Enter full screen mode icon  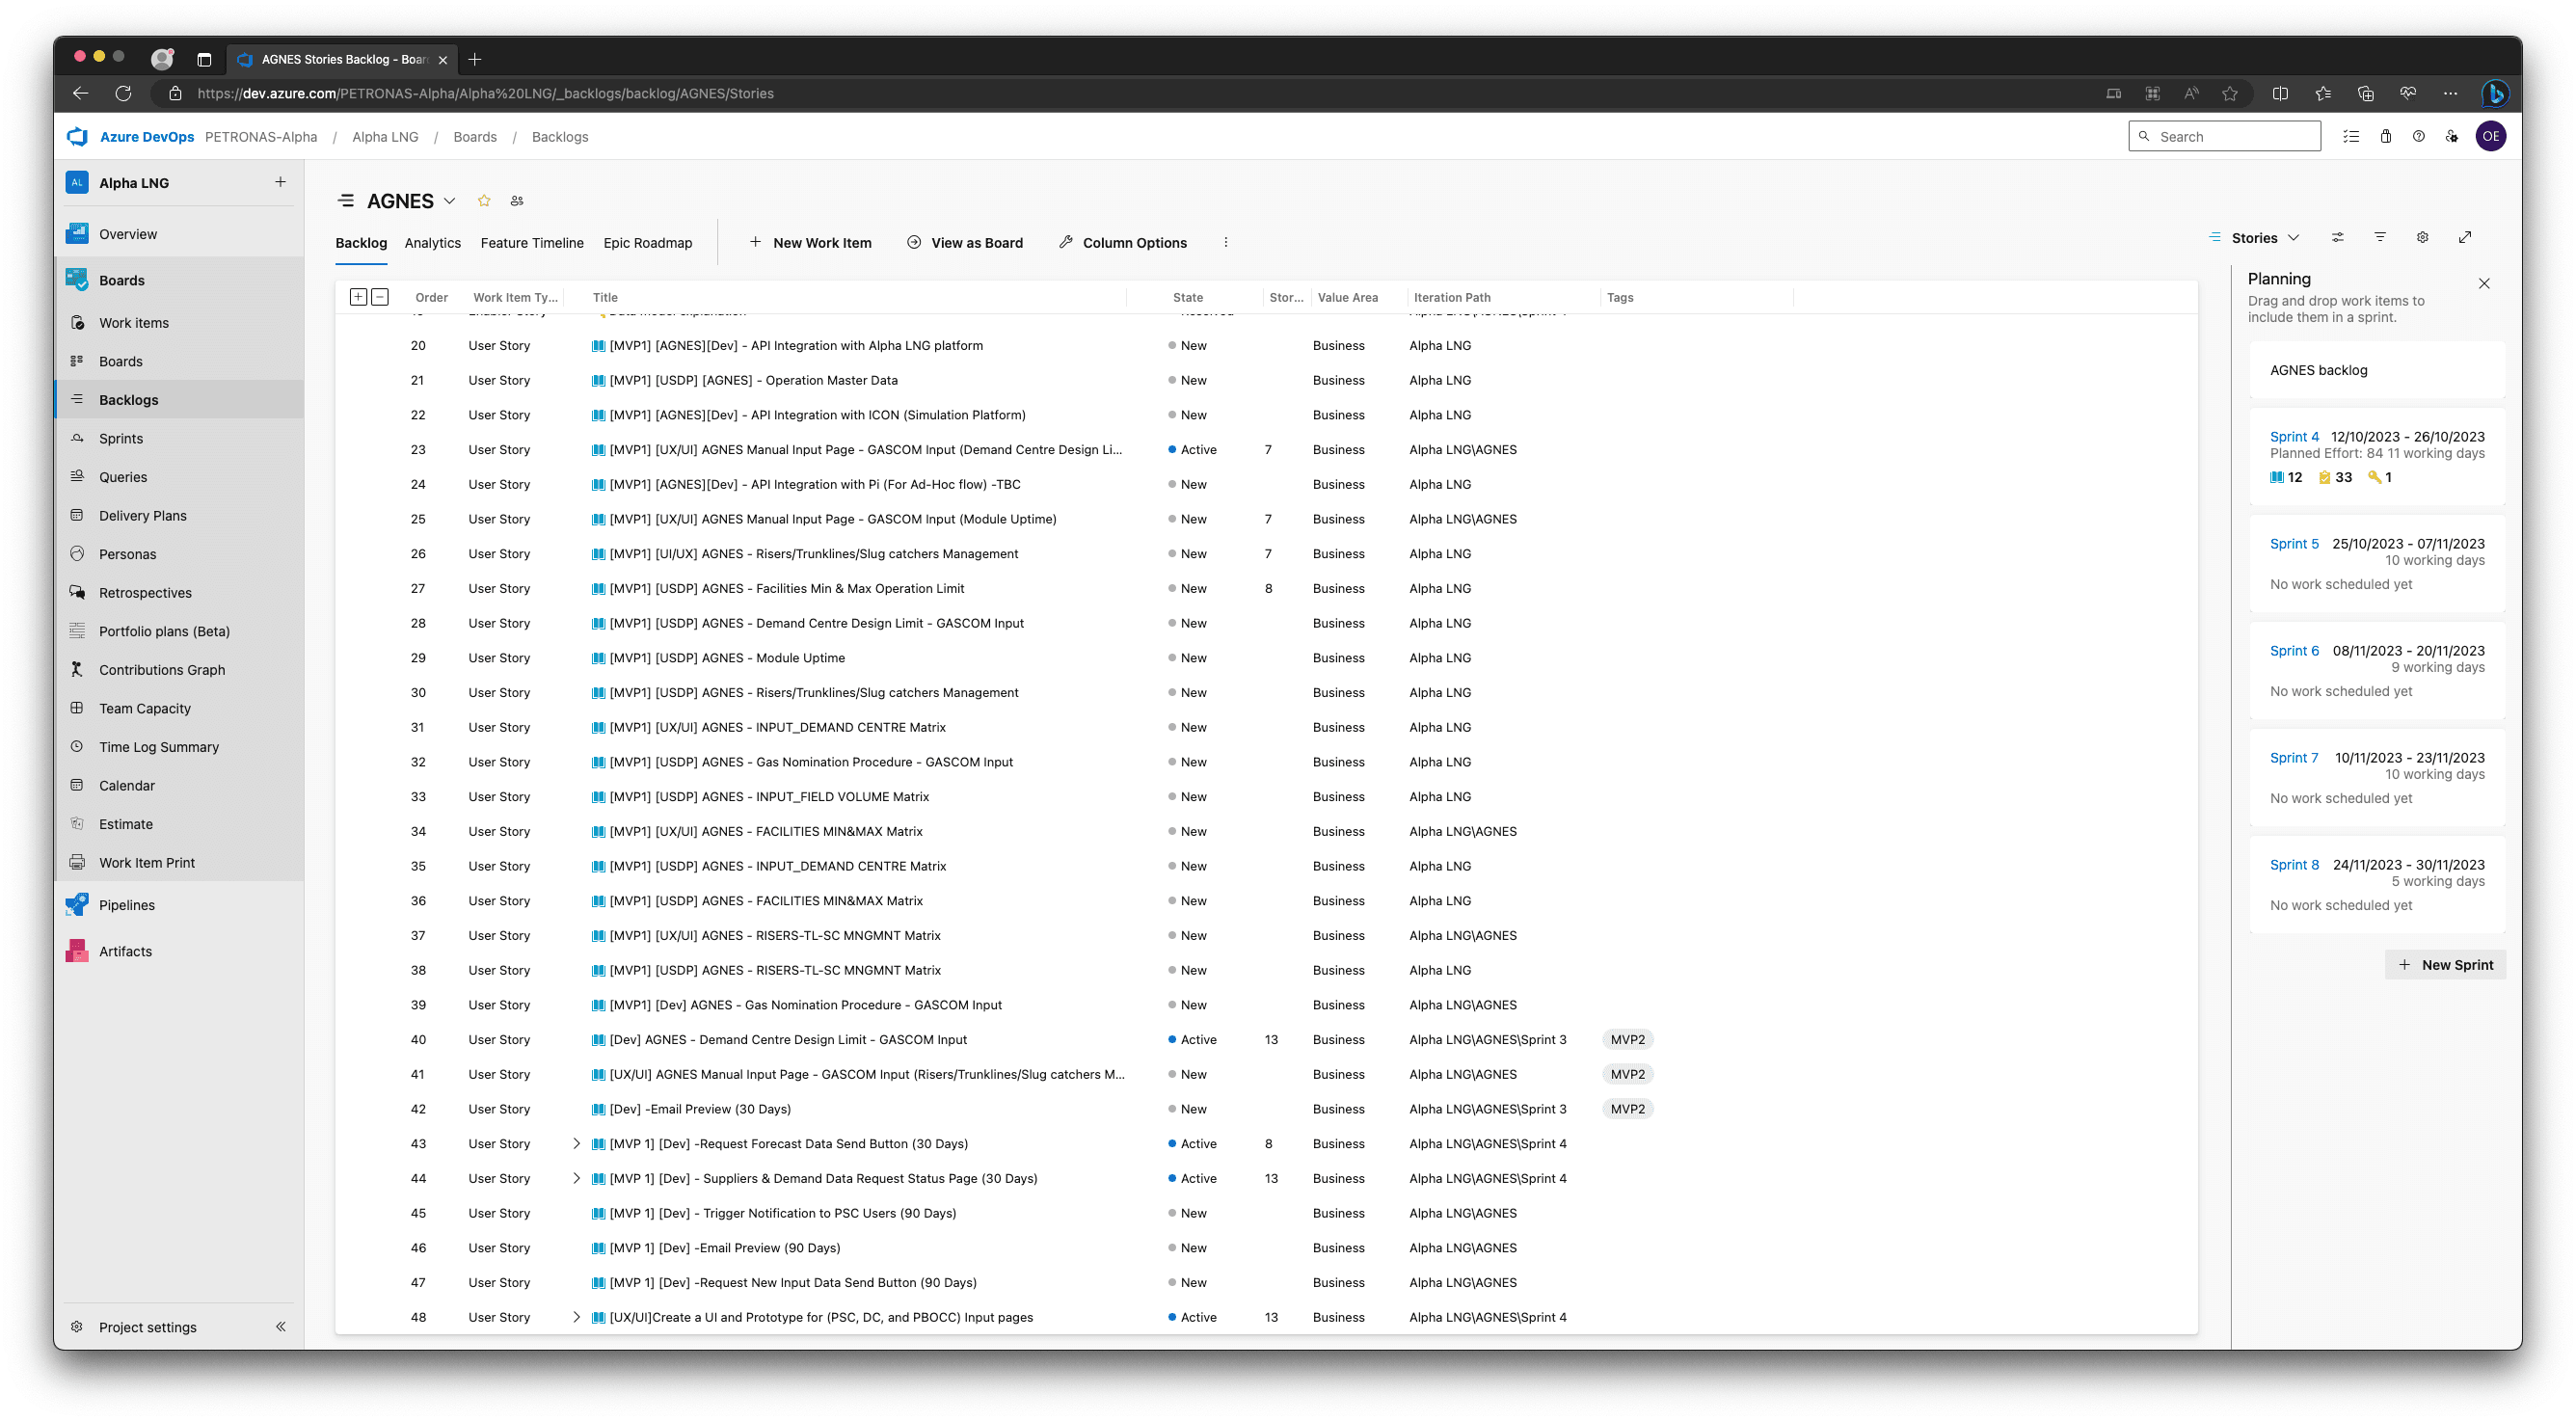coord(2465,237)
